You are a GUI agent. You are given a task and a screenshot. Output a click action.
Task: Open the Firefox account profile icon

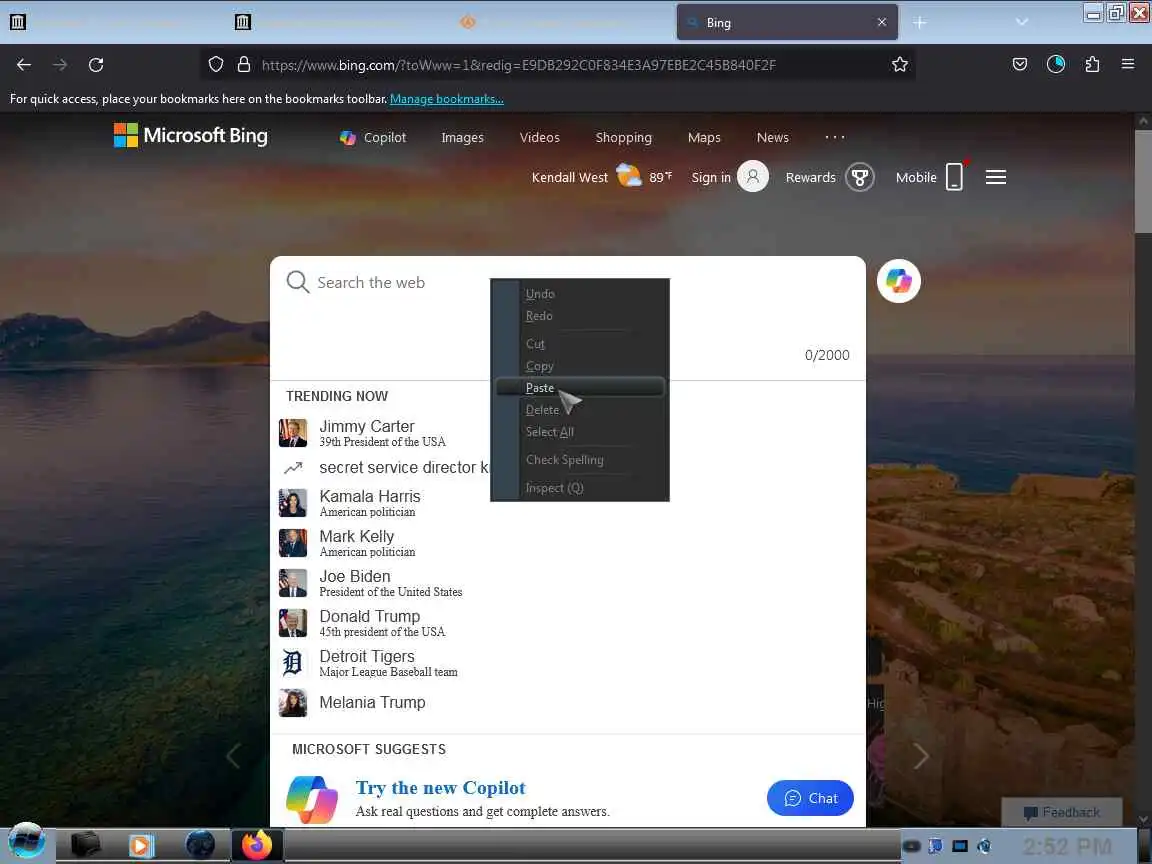click(x=1056, y=65)
